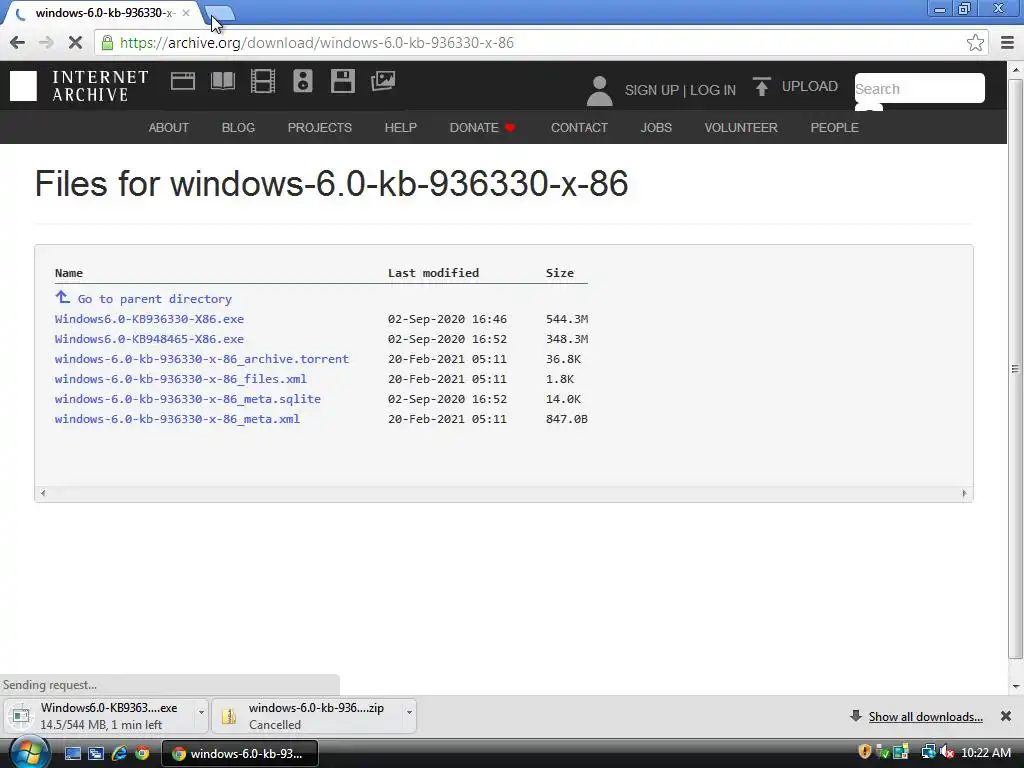Click Show Desktop quick launch icon
Image resolution: width=1024 pixels, height=768 pixels.
click(72, 753)
